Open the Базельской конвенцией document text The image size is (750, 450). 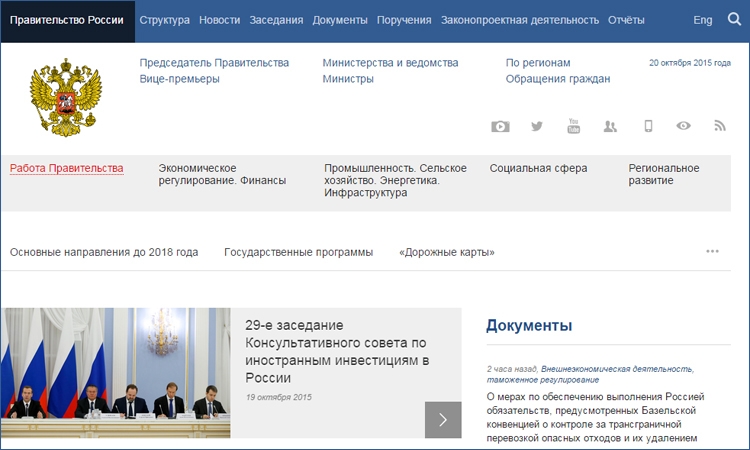(x=595, y=417)
